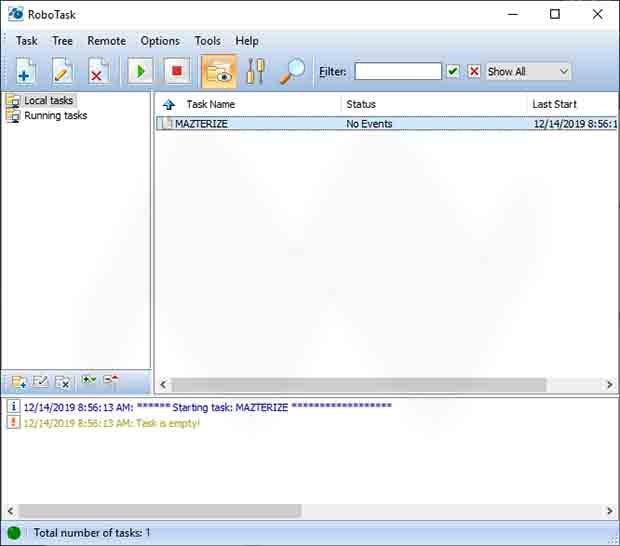Open the Tree menu
Viewport: 620px width, 546px height.
click(x=62, y=41)
